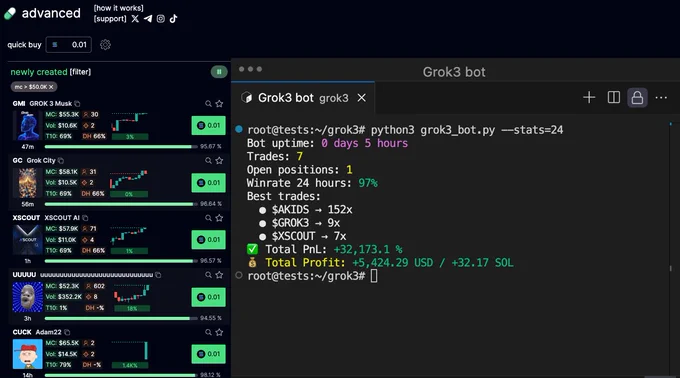Buy 0.01 of Grok City
680x378 pixels.
209,182
